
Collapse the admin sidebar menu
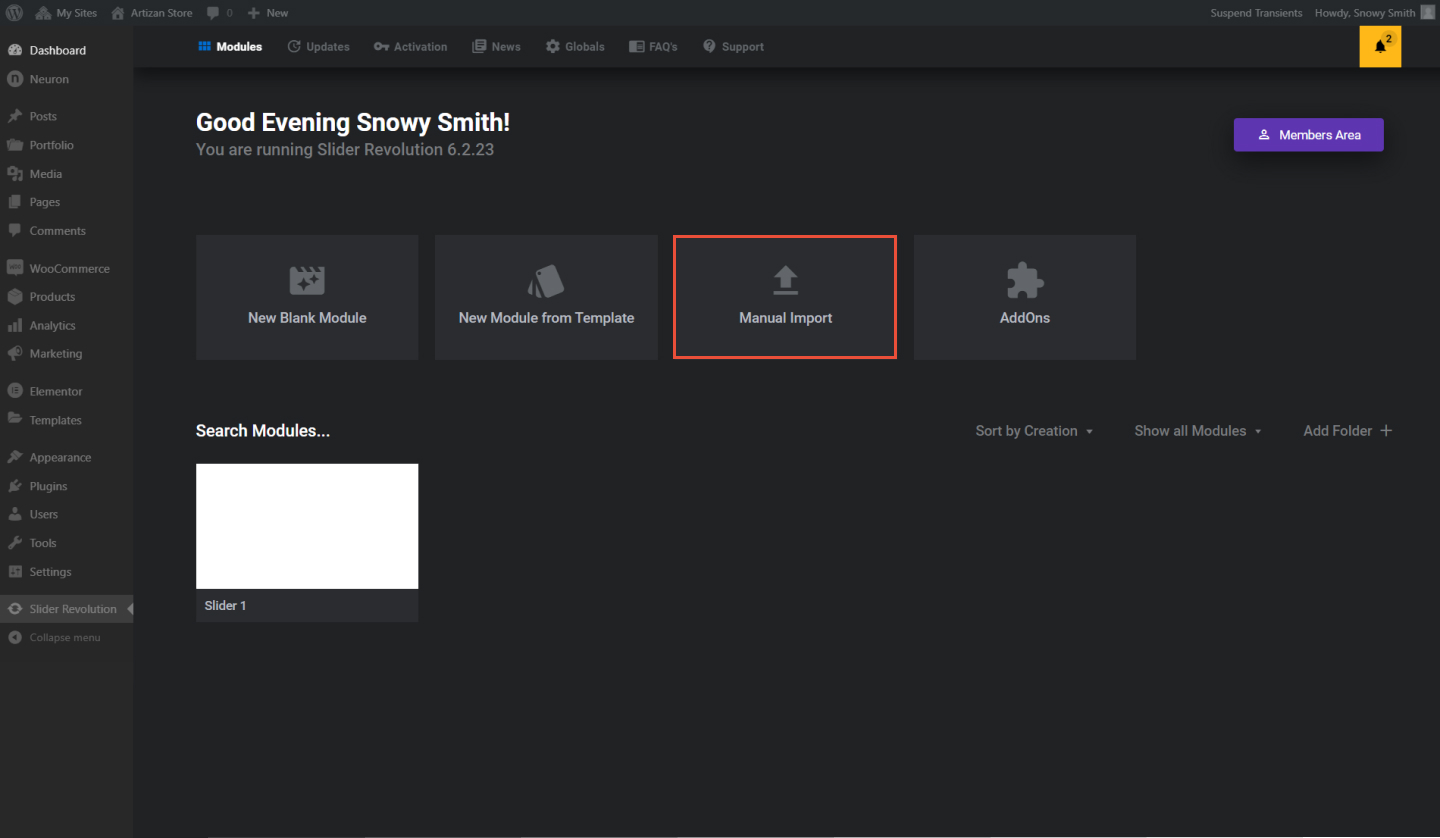66,637
